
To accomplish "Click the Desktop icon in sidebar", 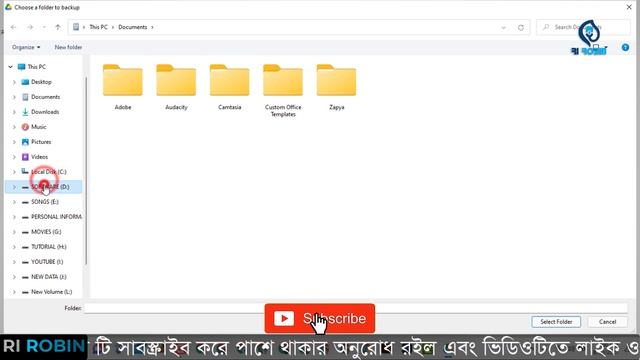I will coord(25,82).
